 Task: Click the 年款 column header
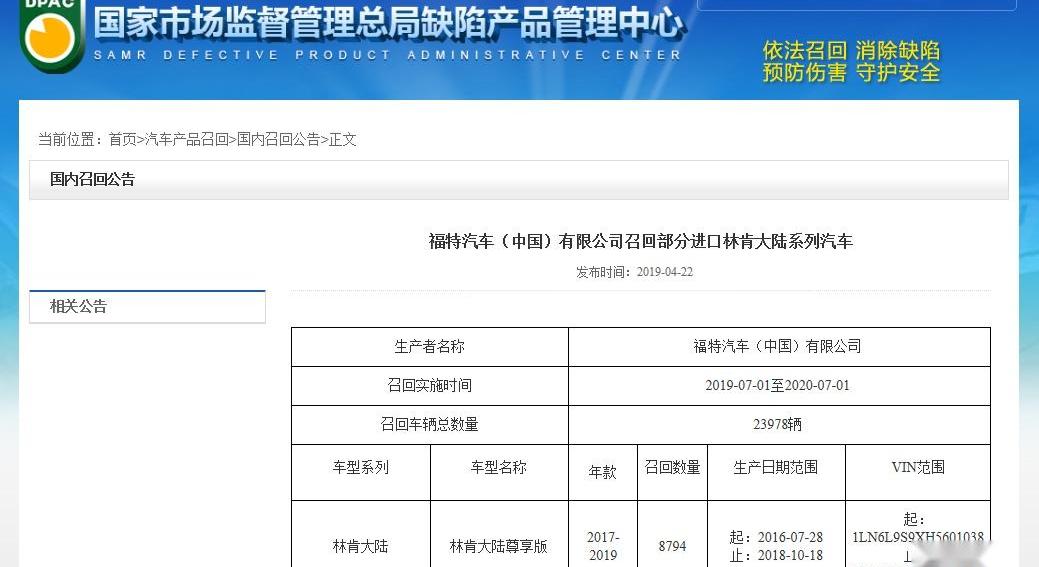602,472
